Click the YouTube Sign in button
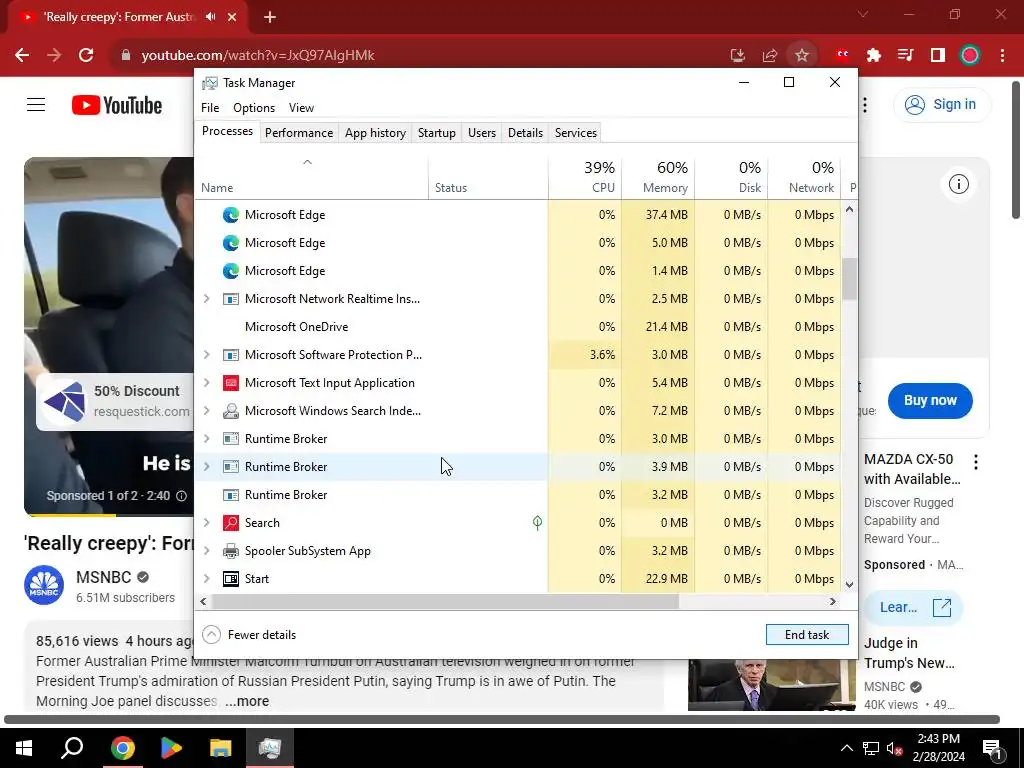Image resolution: width=1024 pixels, height=768 pixels. pyautogui.click(x=942, y=104)
